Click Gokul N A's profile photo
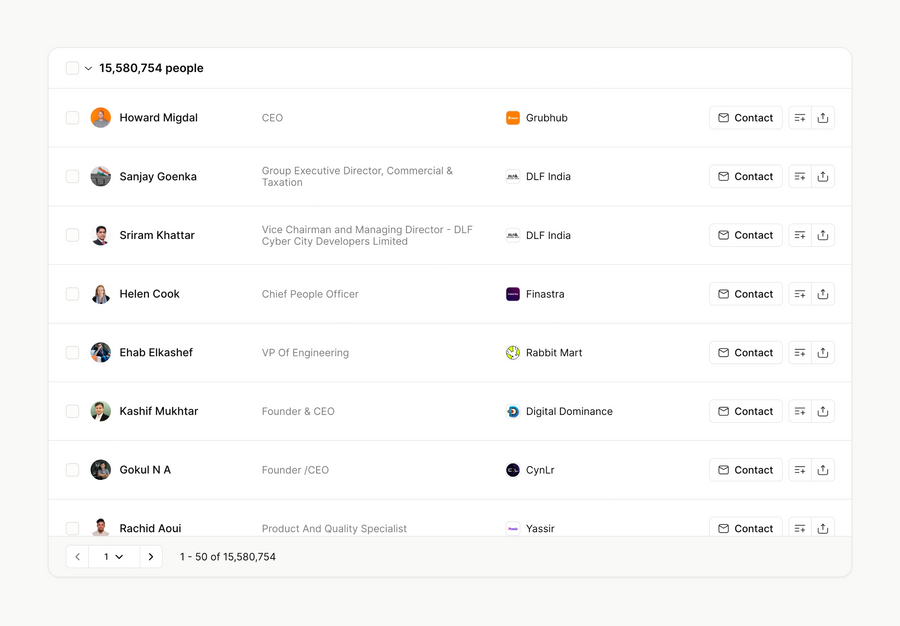This screenshot has height=626, width=900. point(100,469)
